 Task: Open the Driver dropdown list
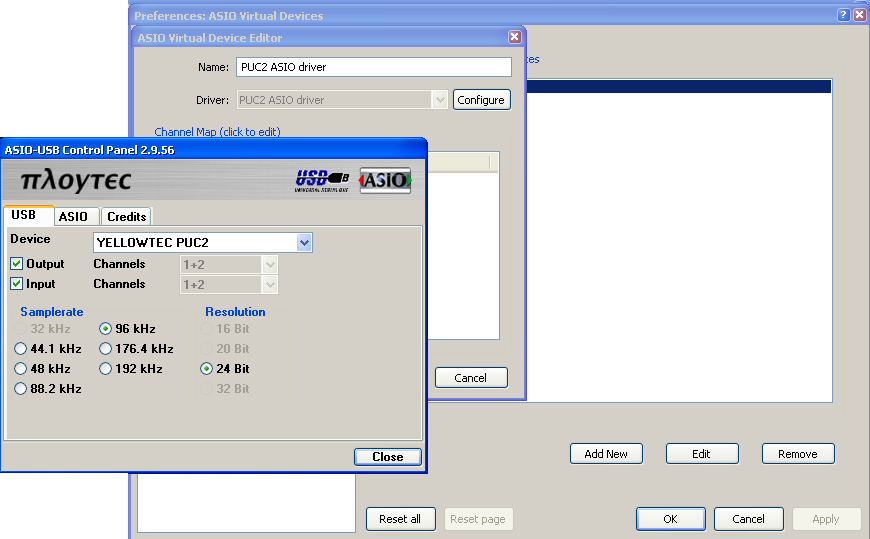[x=440, y=100]
